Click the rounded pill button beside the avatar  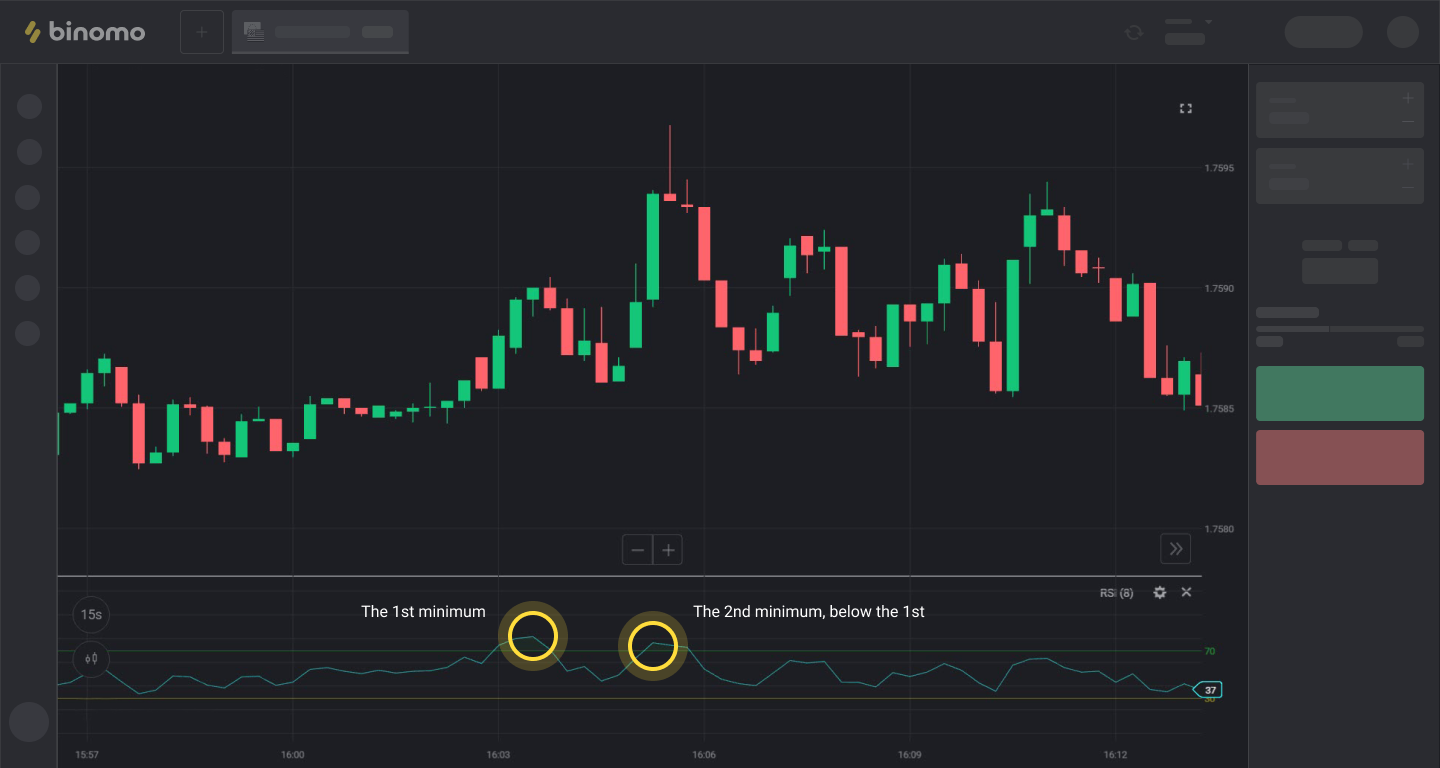click(x=1323, y=32)
